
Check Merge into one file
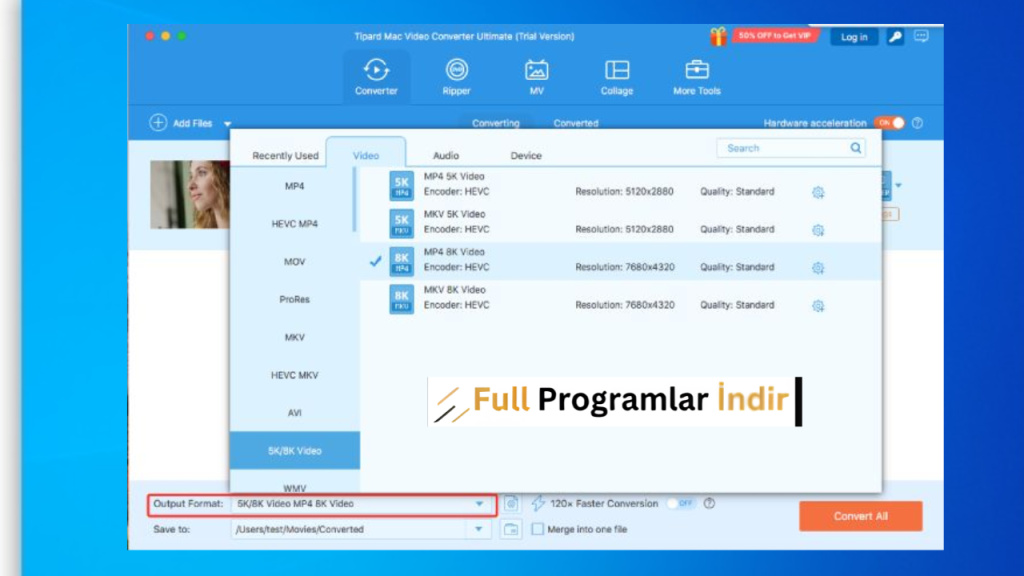[537, 529]
